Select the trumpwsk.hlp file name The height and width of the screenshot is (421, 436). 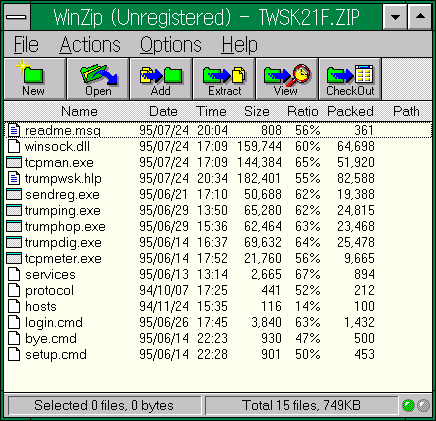pos(63,178)
